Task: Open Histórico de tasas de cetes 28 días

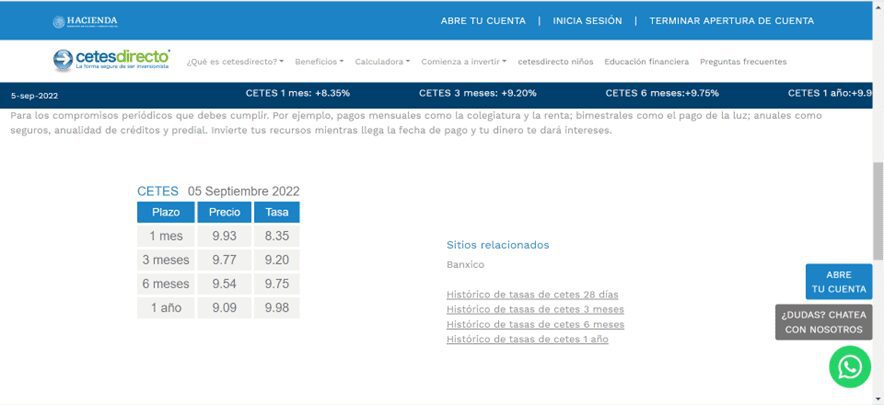Action: pyautogui.click(x=532, y=295)
